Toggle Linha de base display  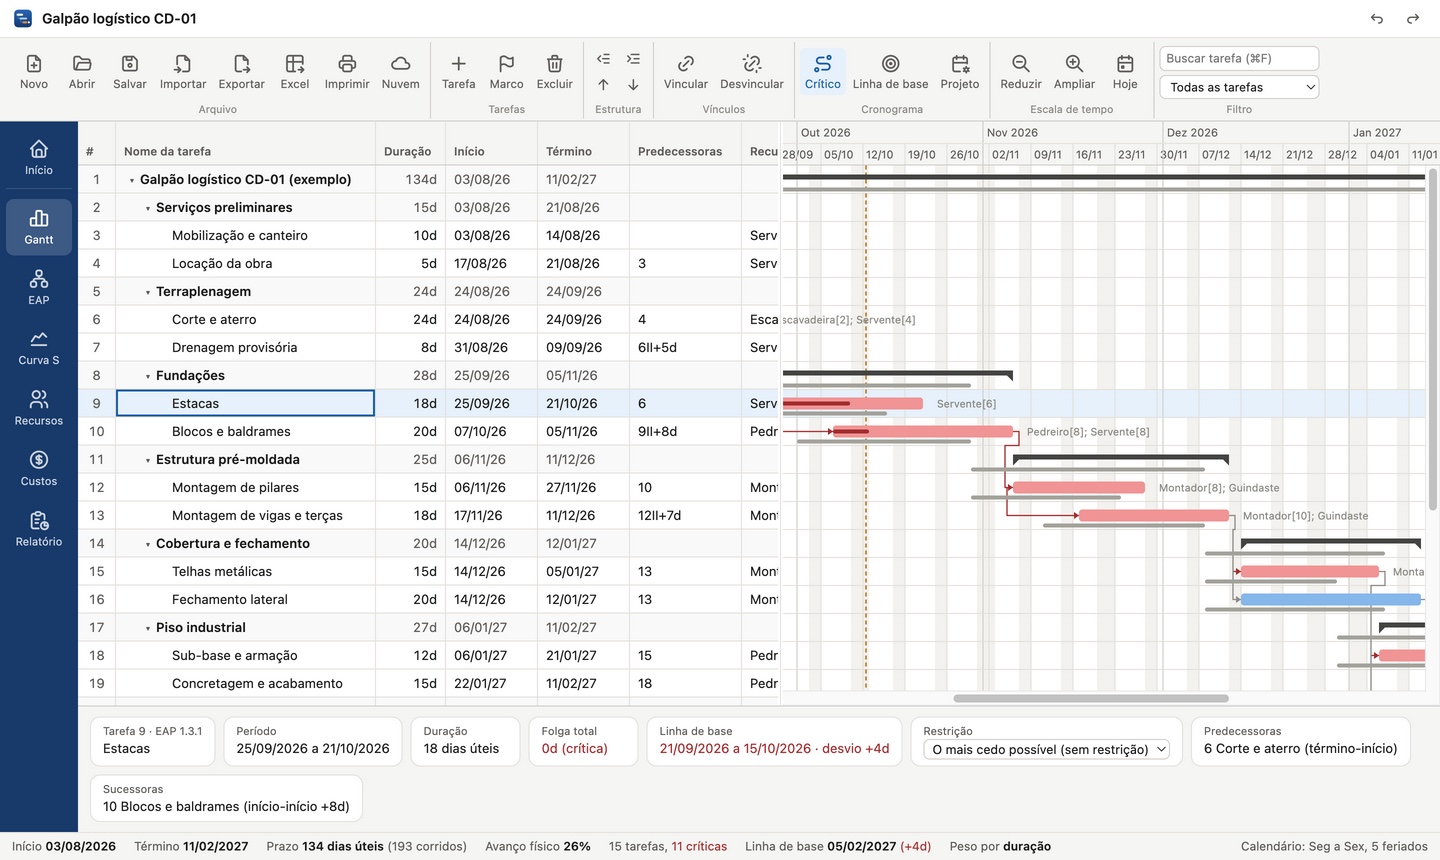coord(891,72)
